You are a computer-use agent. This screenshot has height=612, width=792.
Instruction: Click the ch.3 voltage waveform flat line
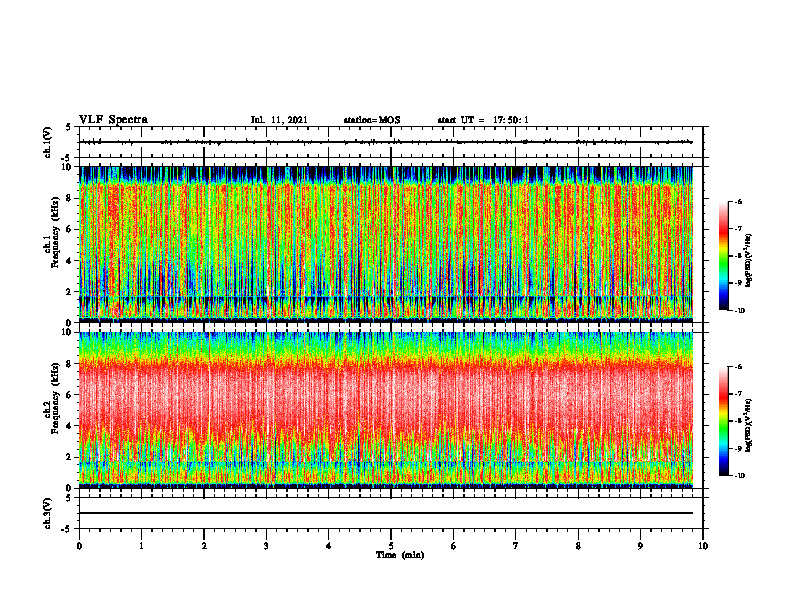(x=386, y=513)
